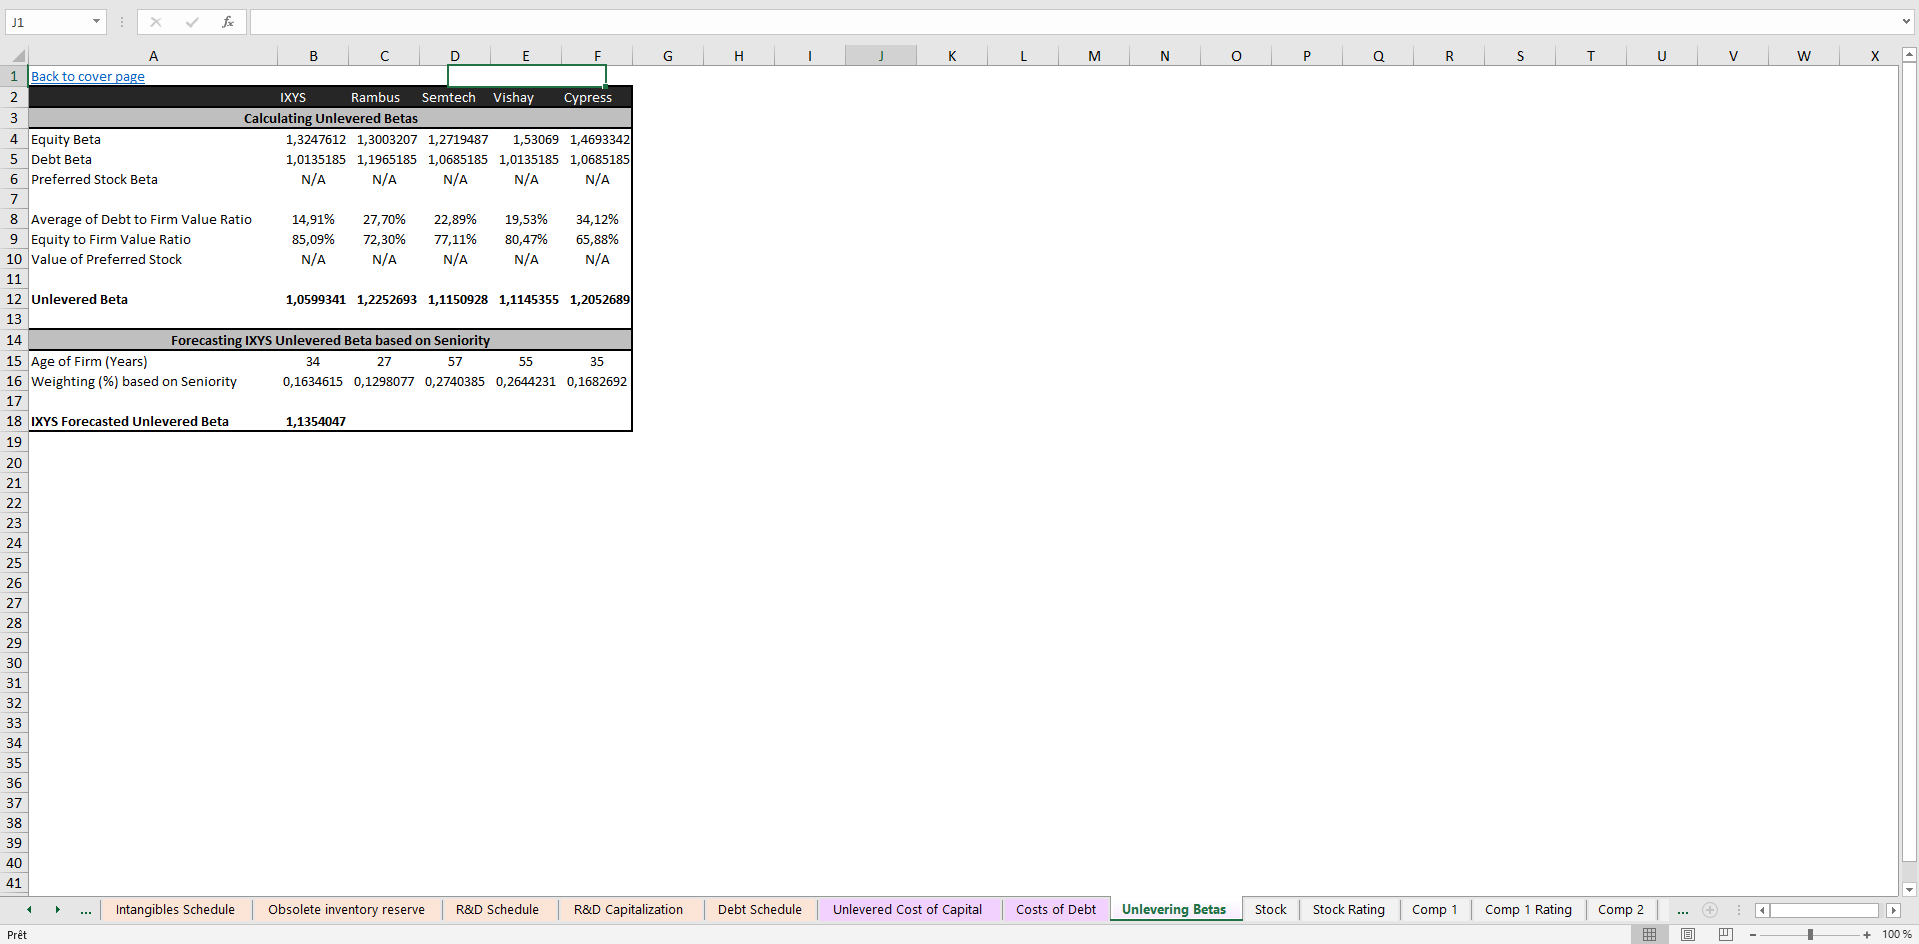Select the Unlevered Beta label cell
Image resolution: width=1919 pixels, height=944 pixels.
click(x=153, y=299)
